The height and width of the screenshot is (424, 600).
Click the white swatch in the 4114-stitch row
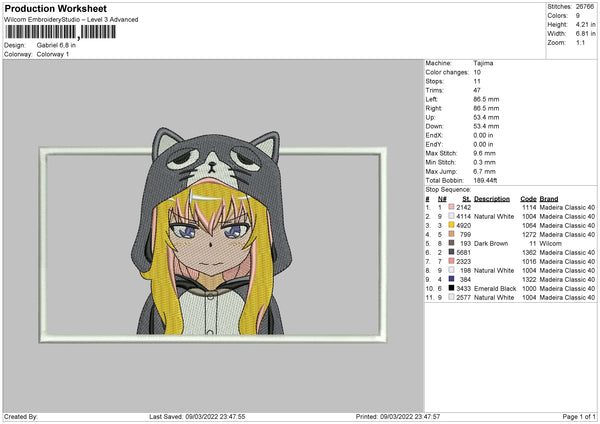[x=451, y=216]
